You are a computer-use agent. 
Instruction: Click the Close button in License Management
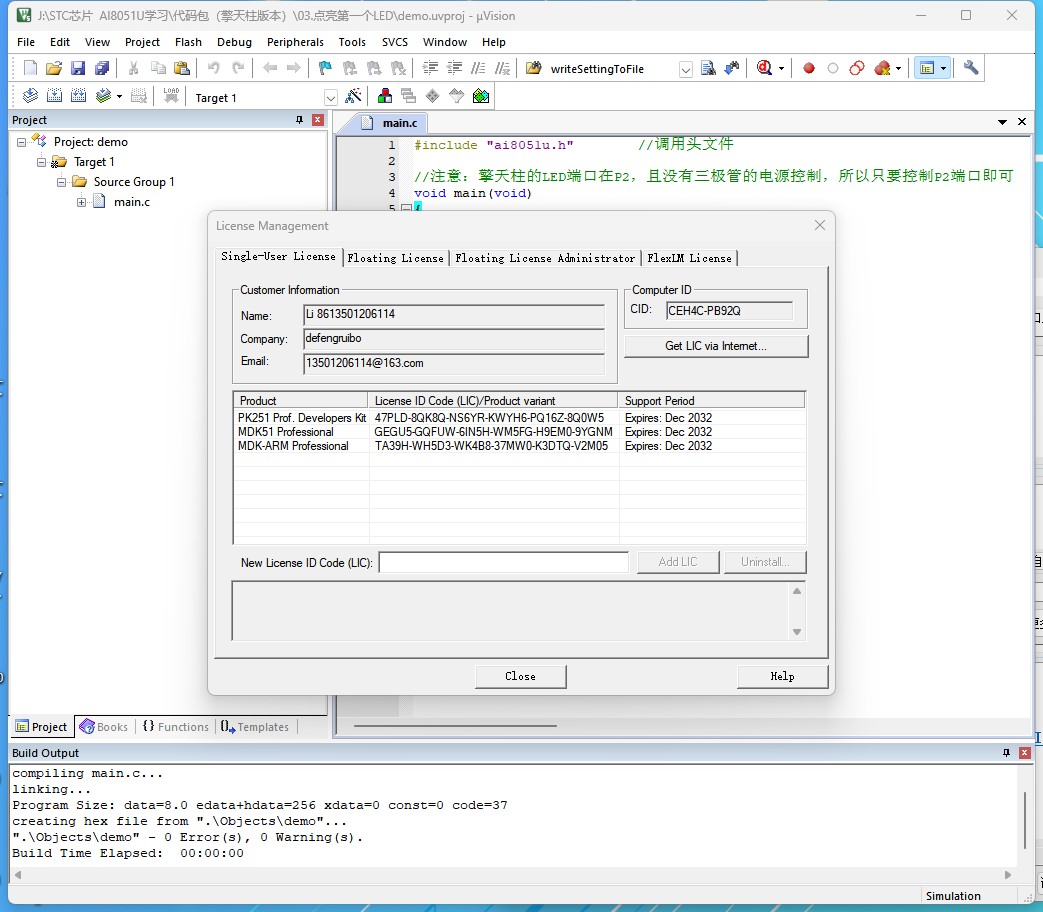point(520,677)
